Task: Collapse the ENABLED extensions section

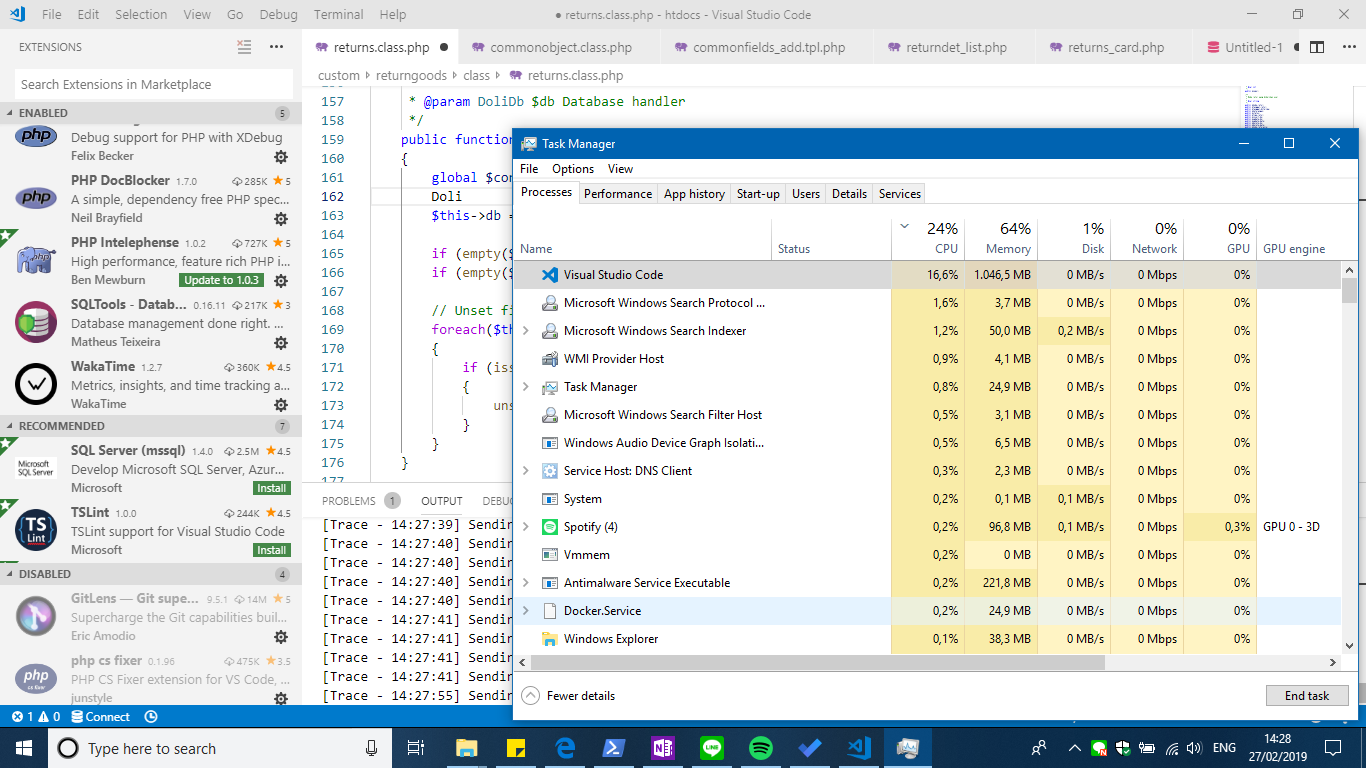Action: 150,113
